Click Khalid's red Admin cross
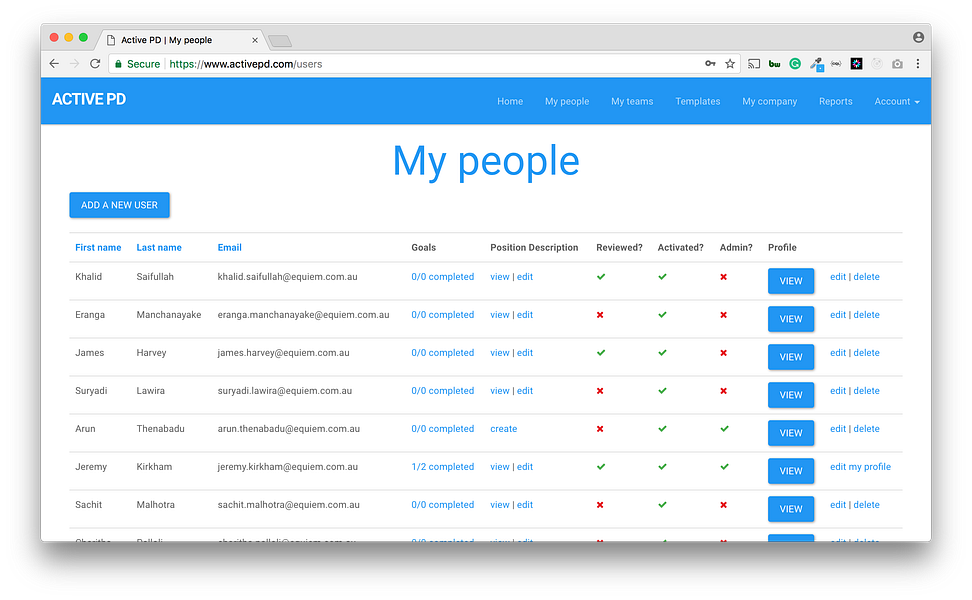Image resolution: width=972 pixels, height=600 pixels. (x=723, y=277)
